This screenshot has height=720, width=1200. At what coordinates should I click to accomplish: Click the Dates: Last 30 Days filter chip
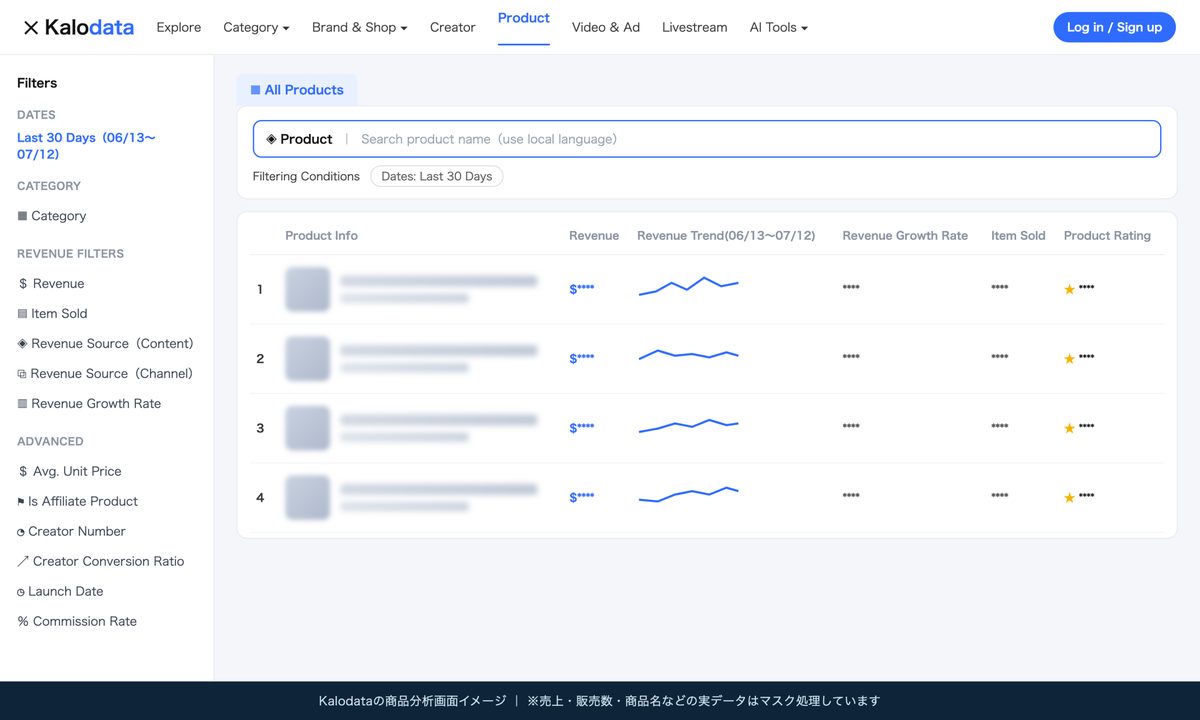[437, 176]
